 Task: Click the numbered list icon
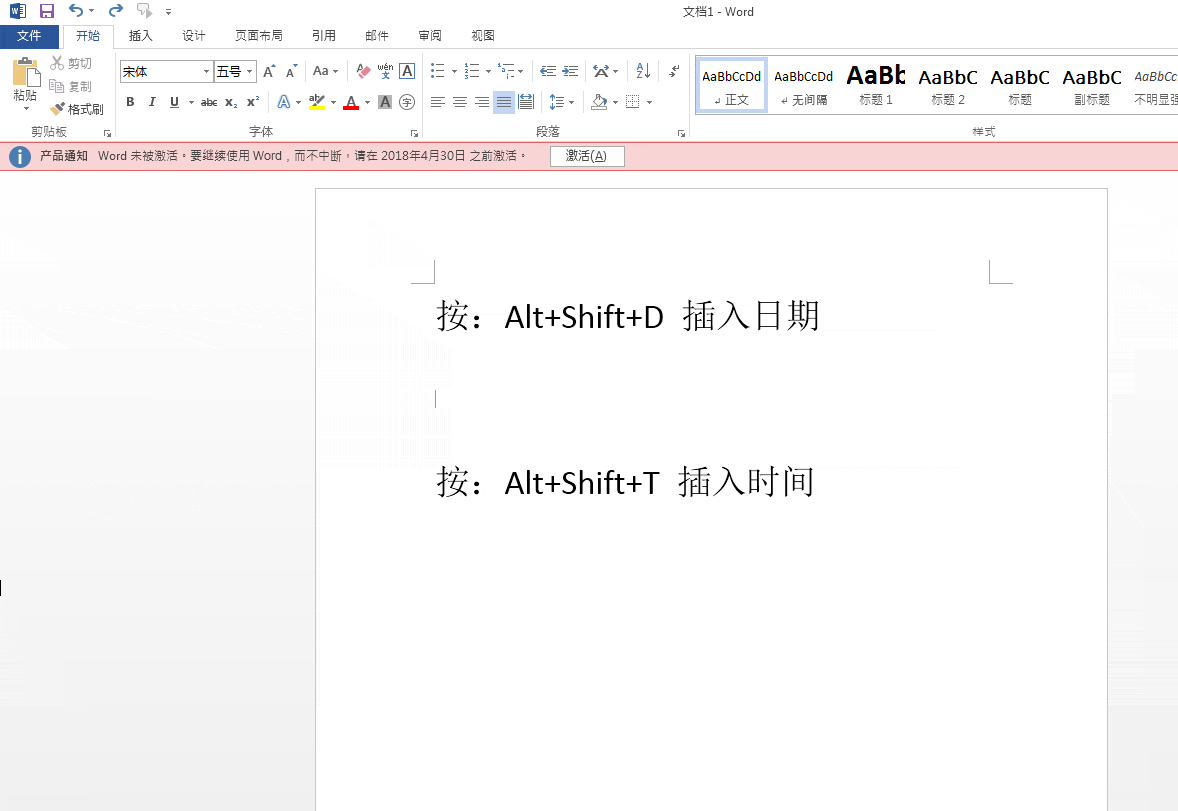click(472, 71)
